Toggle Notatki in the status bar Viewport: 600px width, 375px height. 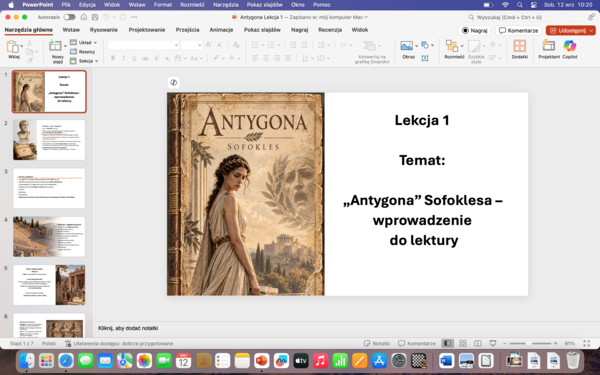[x=377, y=343]
